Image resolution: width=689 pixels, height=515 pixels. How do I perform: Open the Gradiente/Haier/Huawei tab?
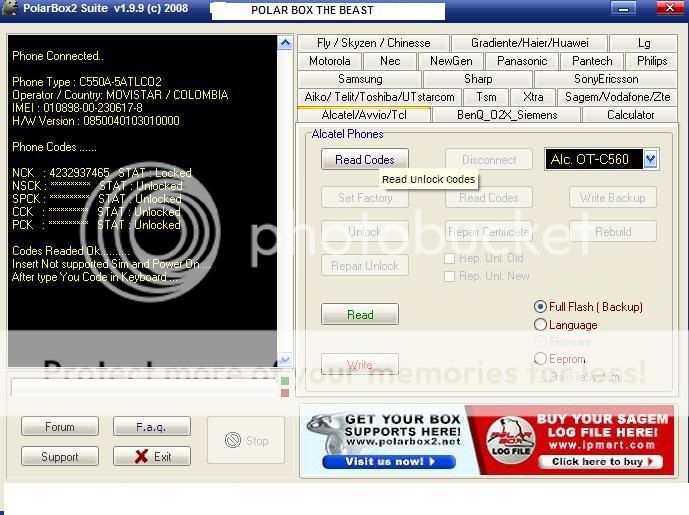tap(529, 43)
